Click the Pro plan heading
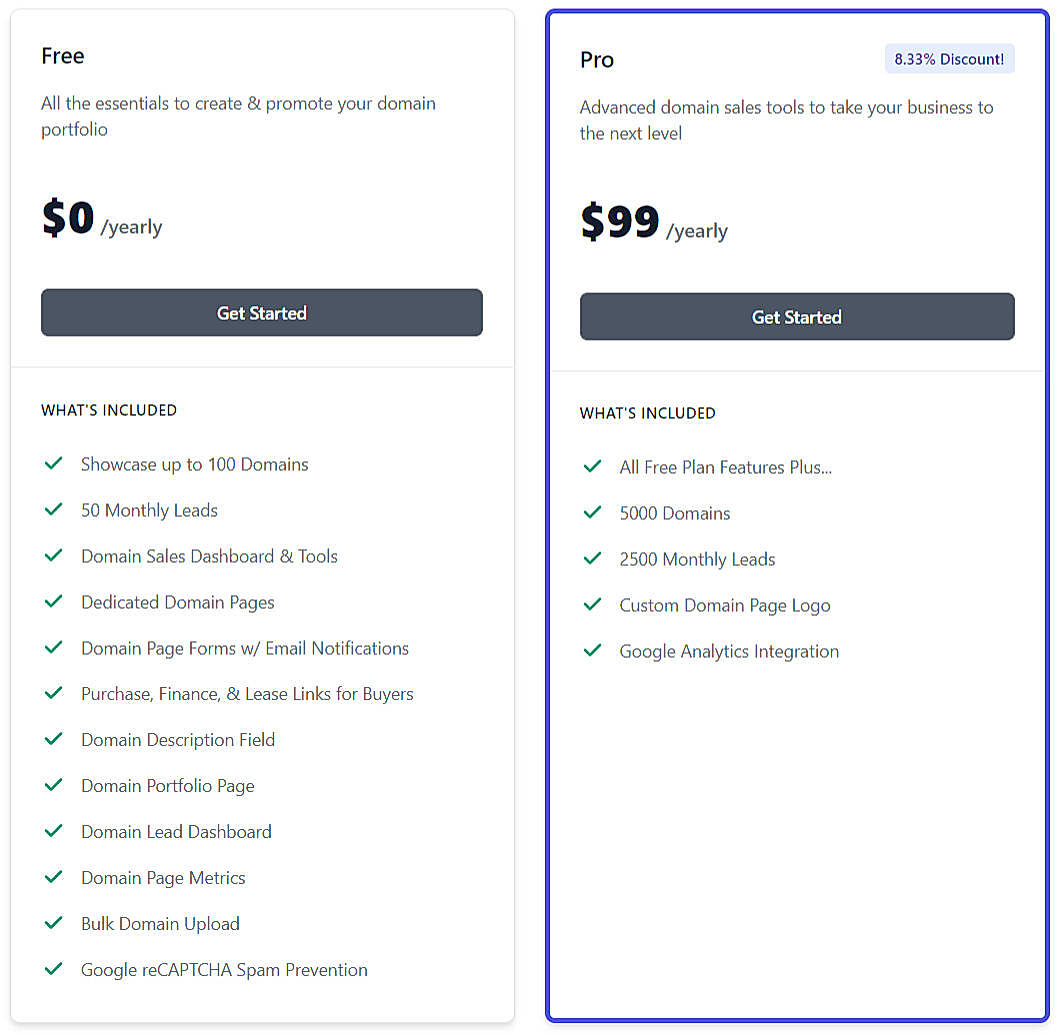Viewport: 1057px width, 1034px height. pyautogui.click(x=596, y=59)
